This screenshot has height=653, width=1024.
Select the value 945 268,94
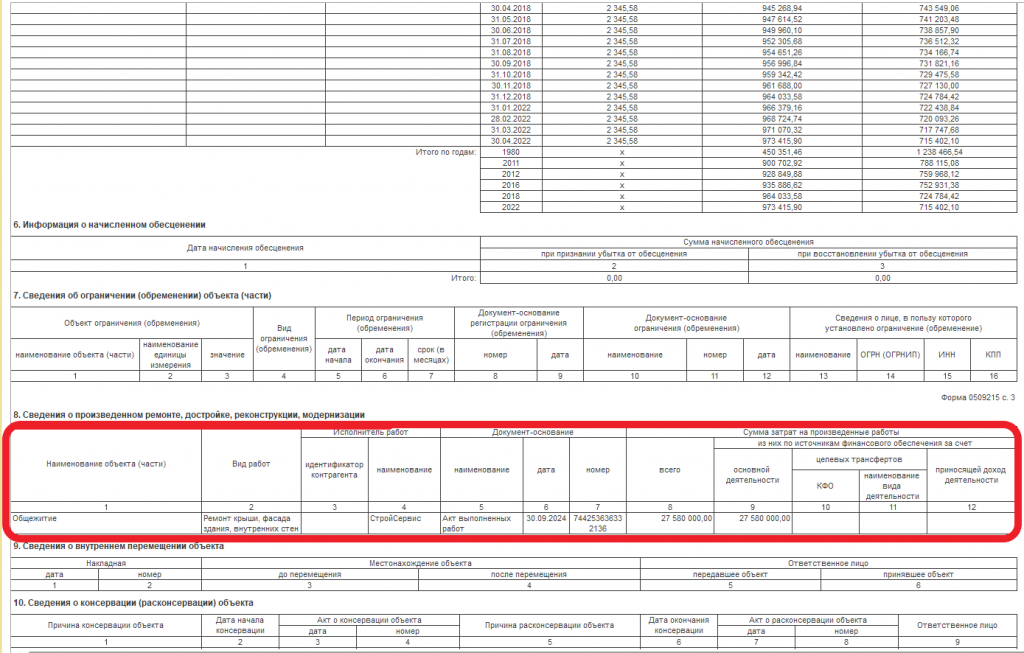pyautogui.click(x=782, y=8)
